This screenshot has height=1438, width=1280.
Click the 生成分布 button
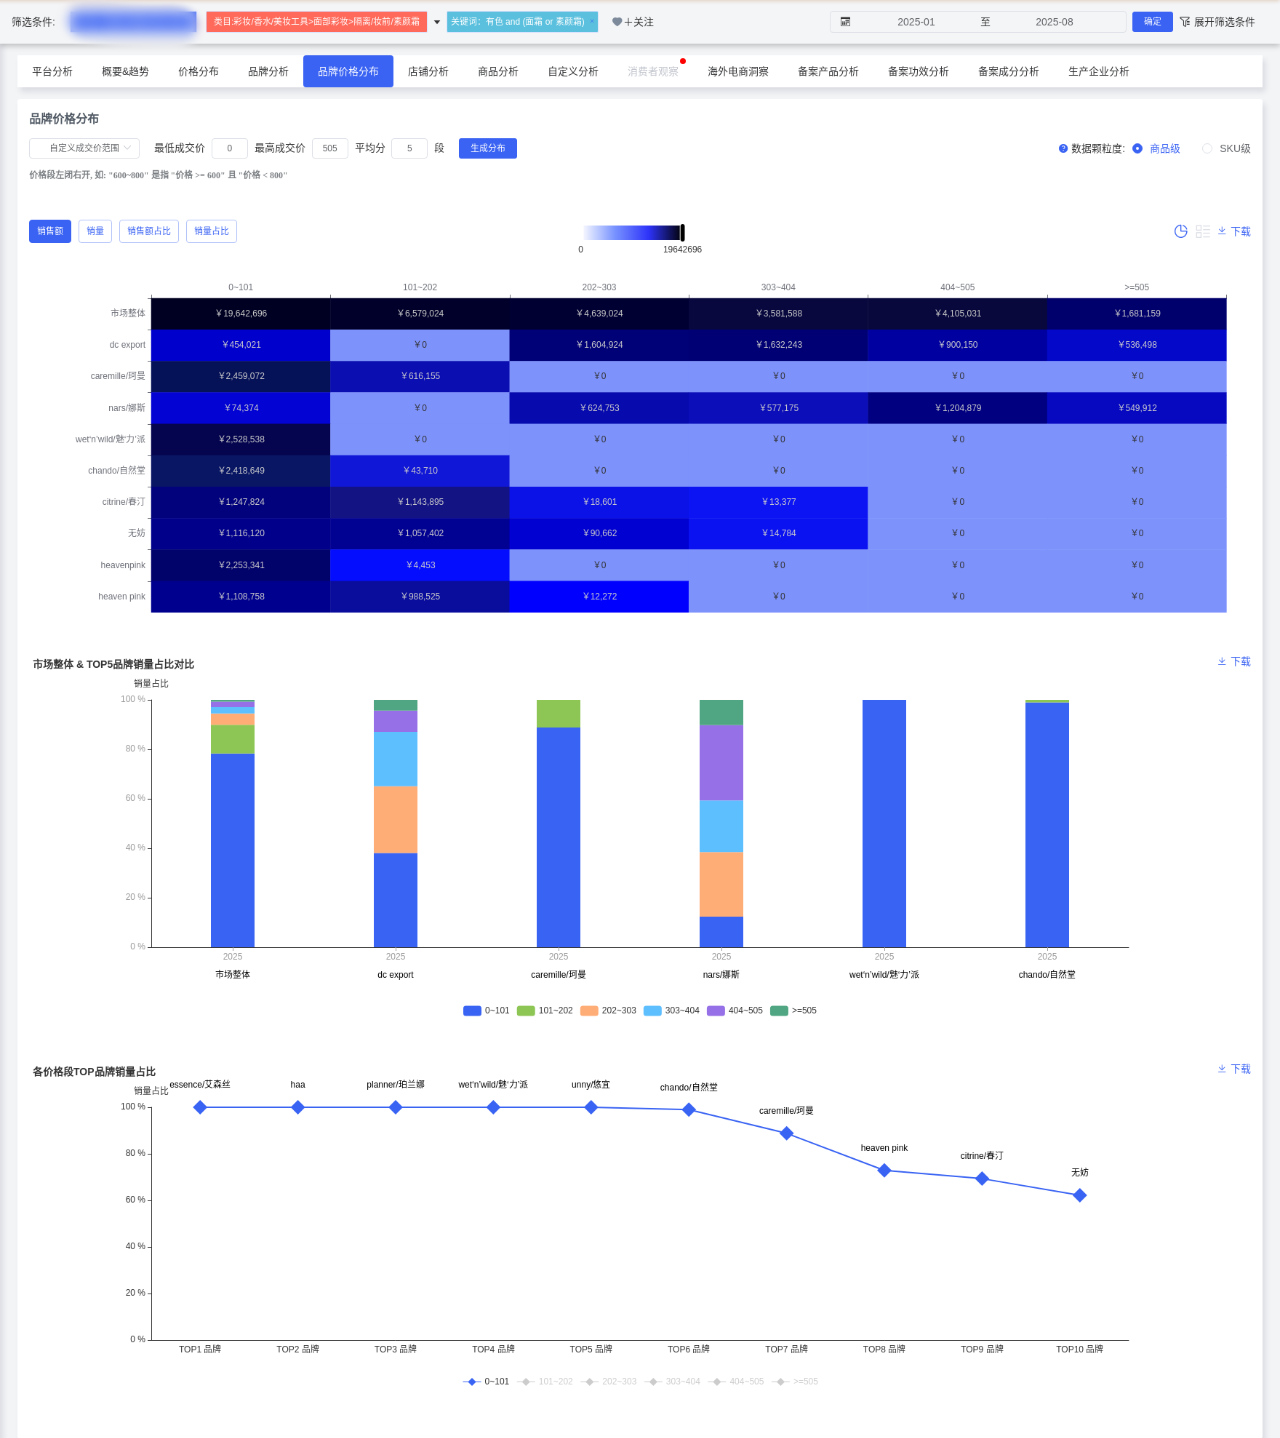tap(487, 148)
